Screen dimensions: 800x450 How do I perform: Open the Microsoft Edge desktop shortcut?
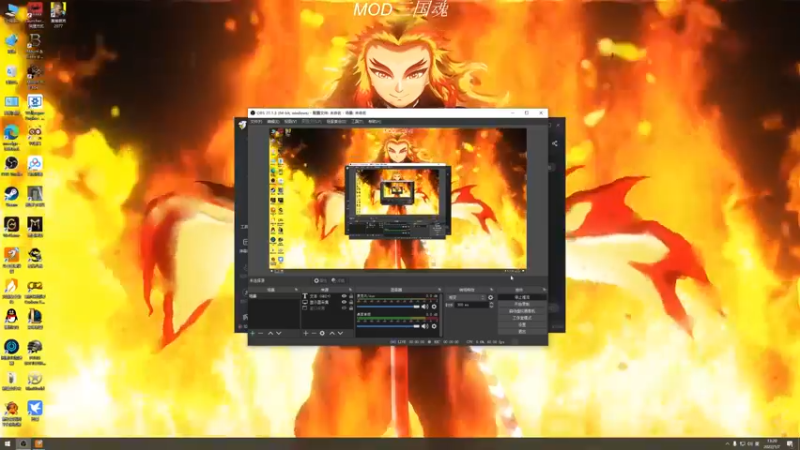pos(11,137)
